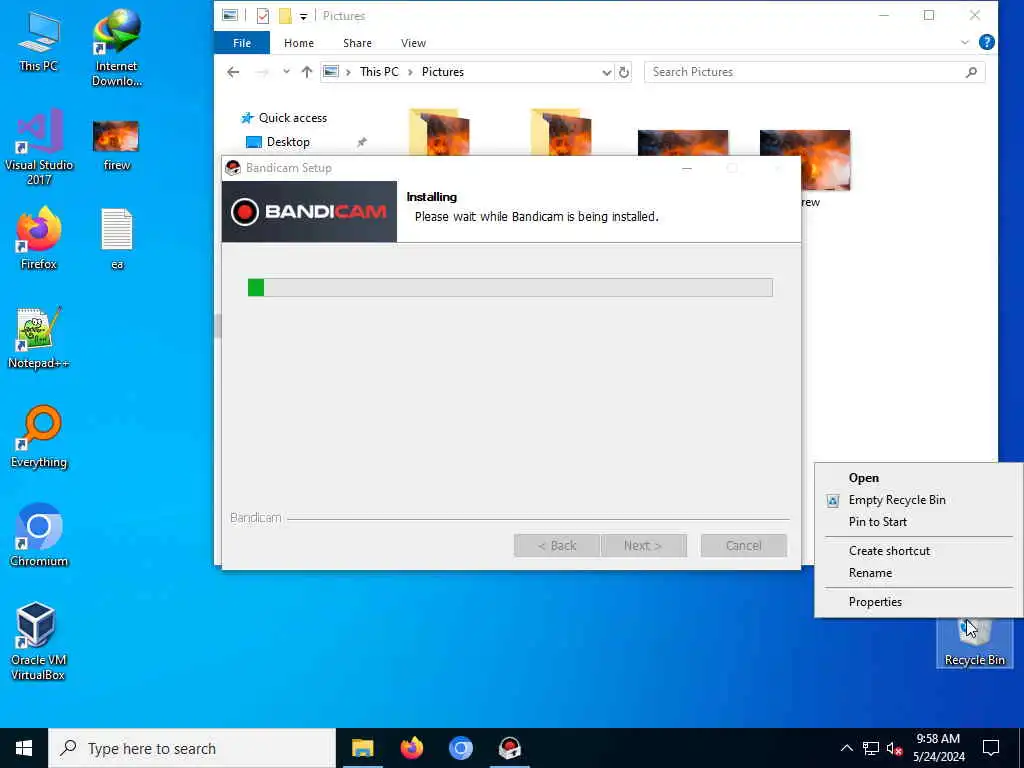Select the first fire folder thumbnail
Viewport: 1024px width, 768px height.
click(439, 132)
